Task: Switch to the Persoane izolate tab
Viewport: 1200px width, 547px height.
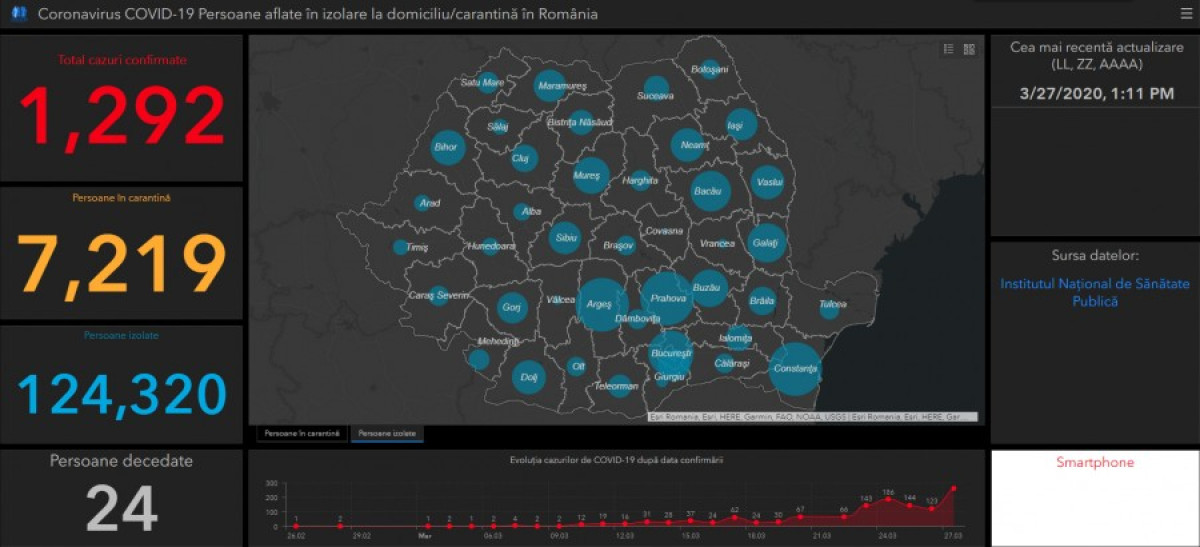Action: (x=388, y=434)
